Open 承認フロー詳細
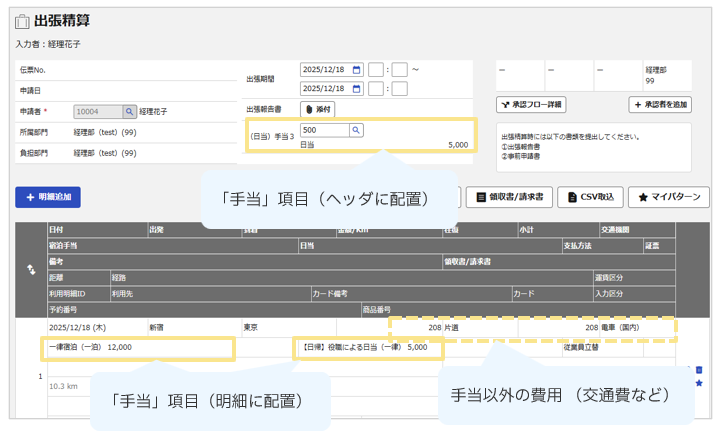 (531, 105)
